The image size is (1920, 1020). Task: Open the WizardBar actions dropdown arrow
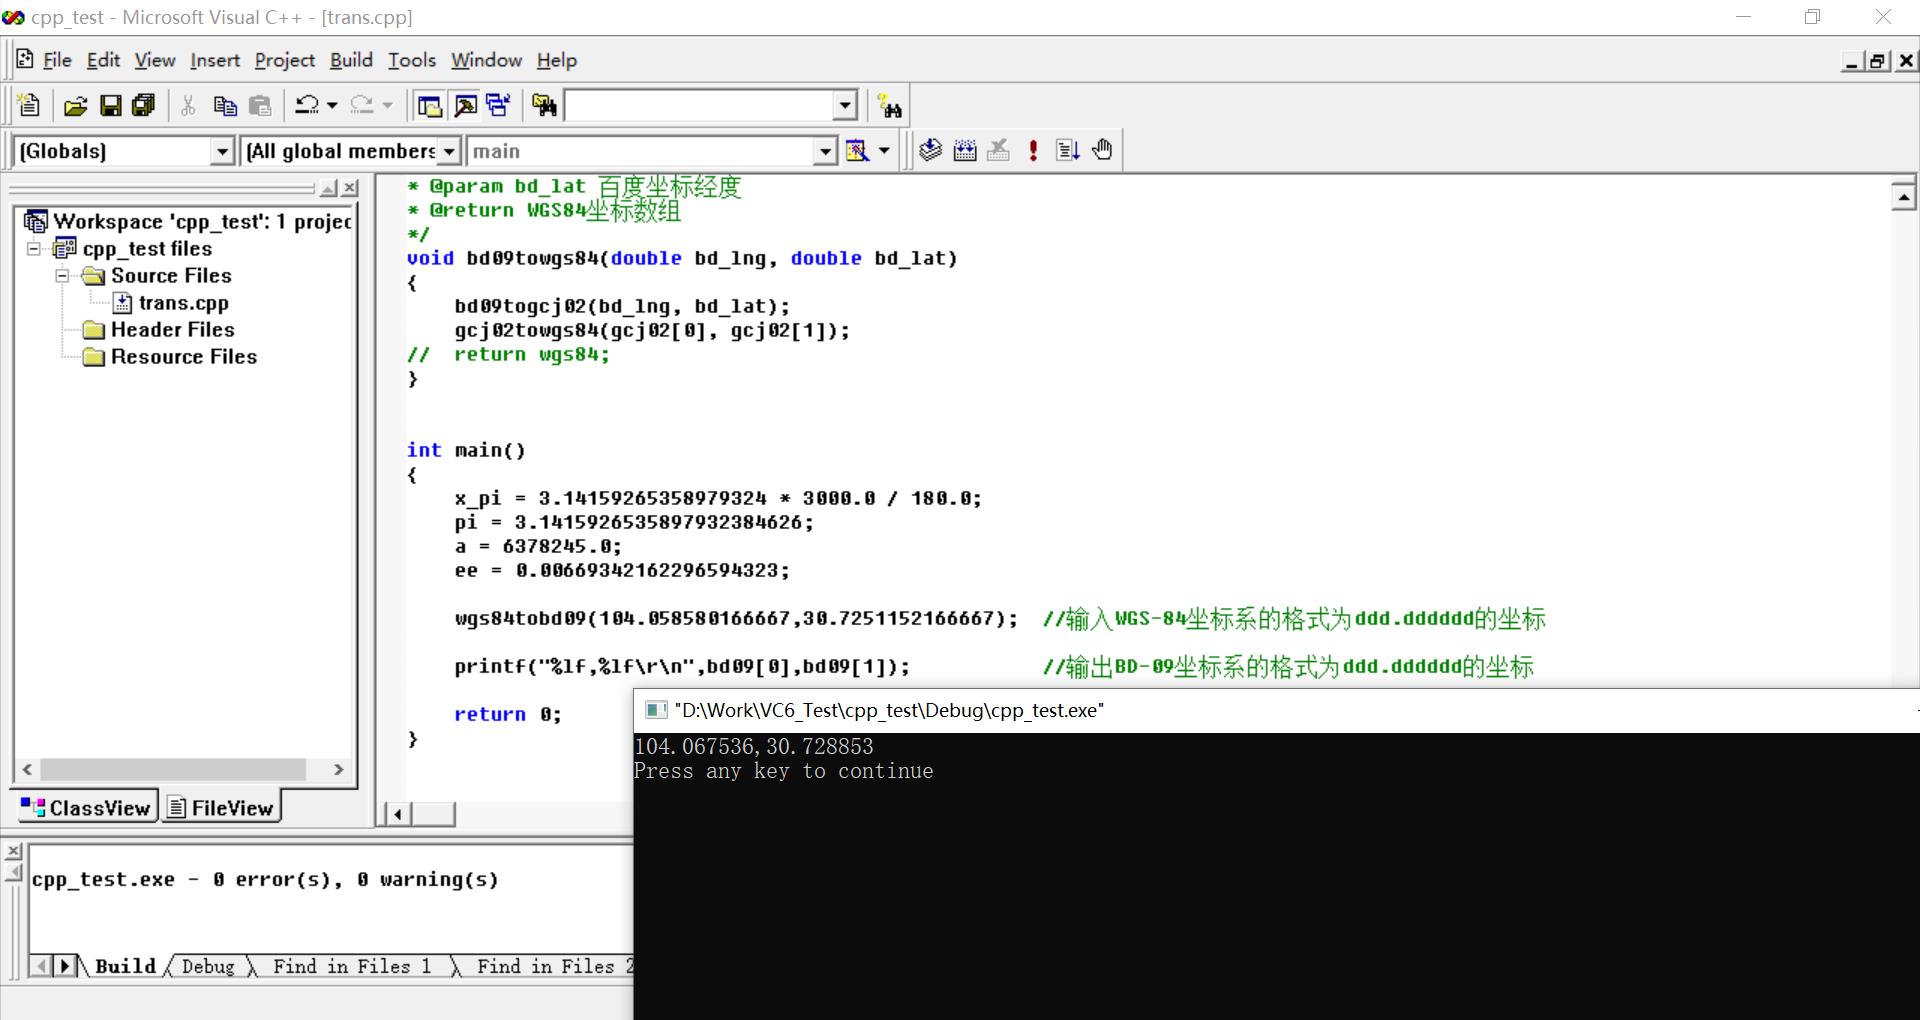(884, 151)
